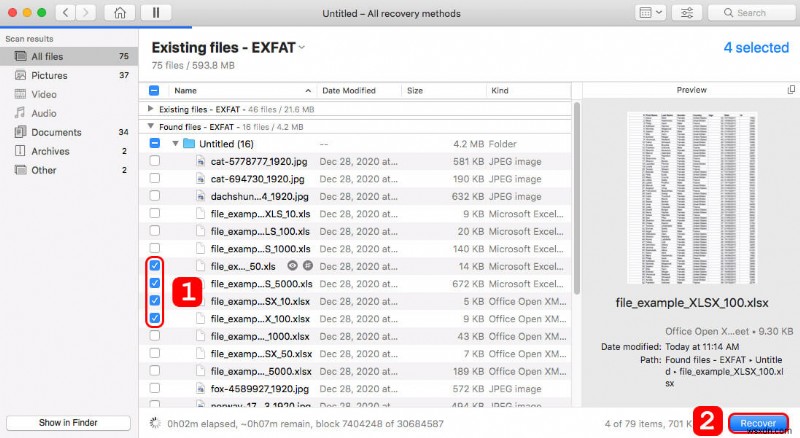
Task: Sort by Date Modified column
Action: 359,90
